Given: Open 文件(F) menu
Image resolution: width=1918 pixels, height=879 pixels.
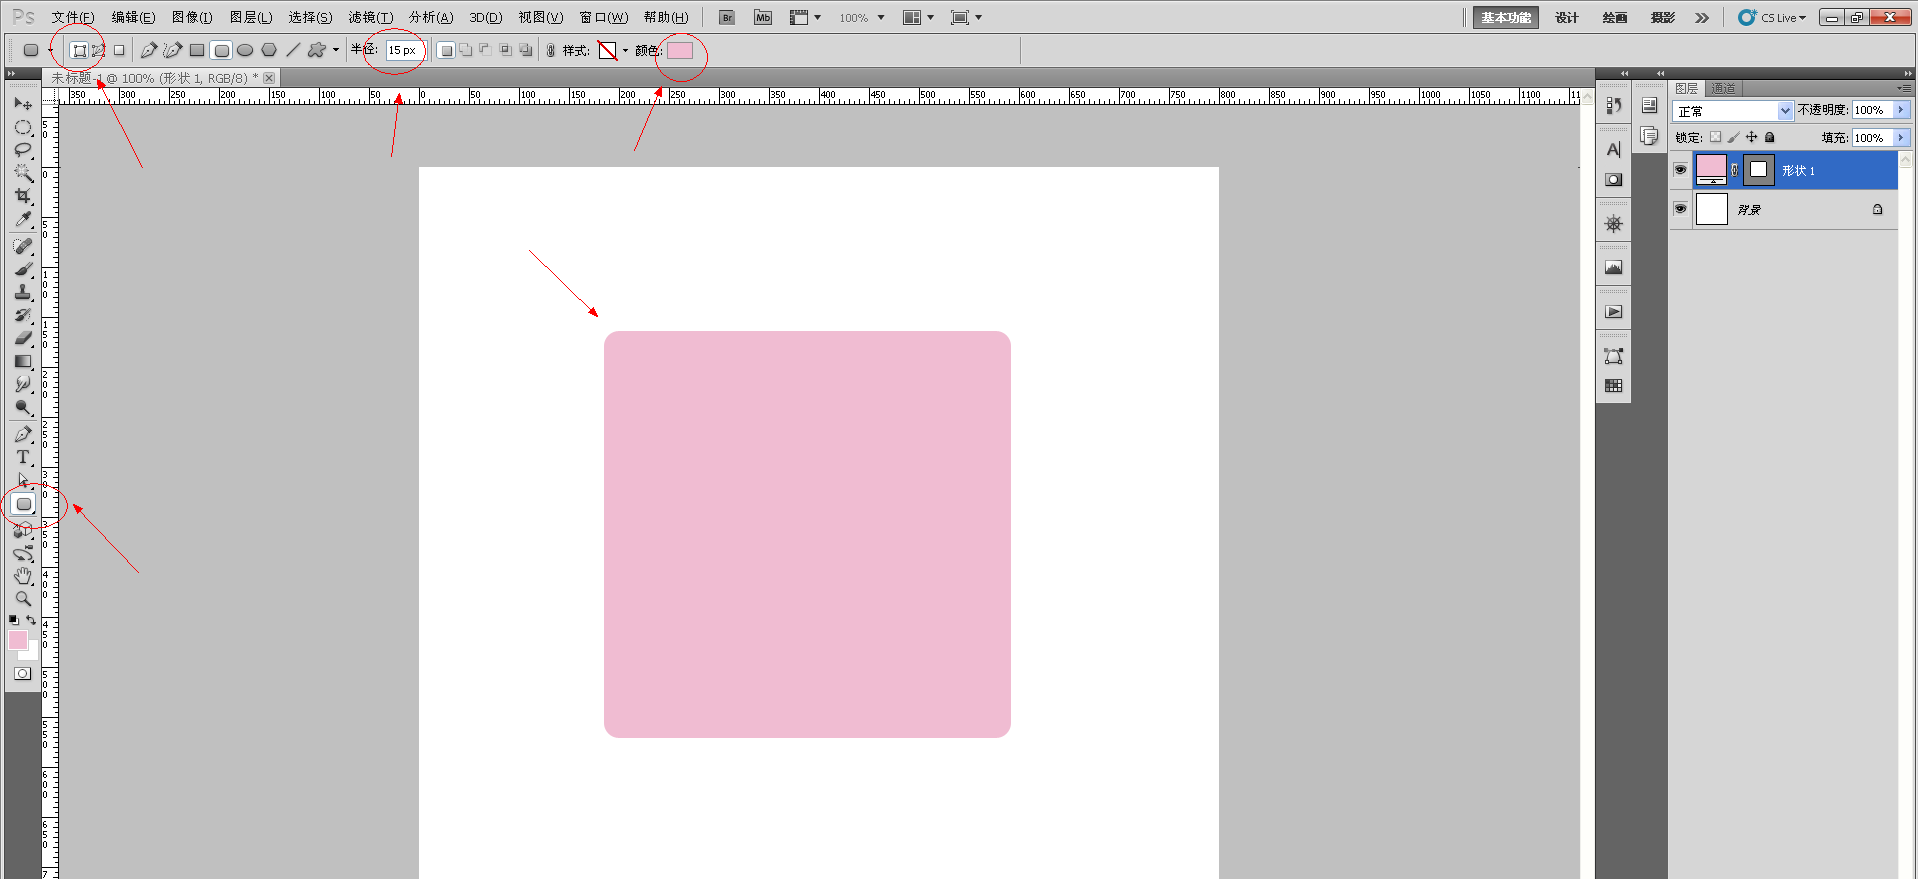Looking at the screenshot, I should click(x=73, y=18).
